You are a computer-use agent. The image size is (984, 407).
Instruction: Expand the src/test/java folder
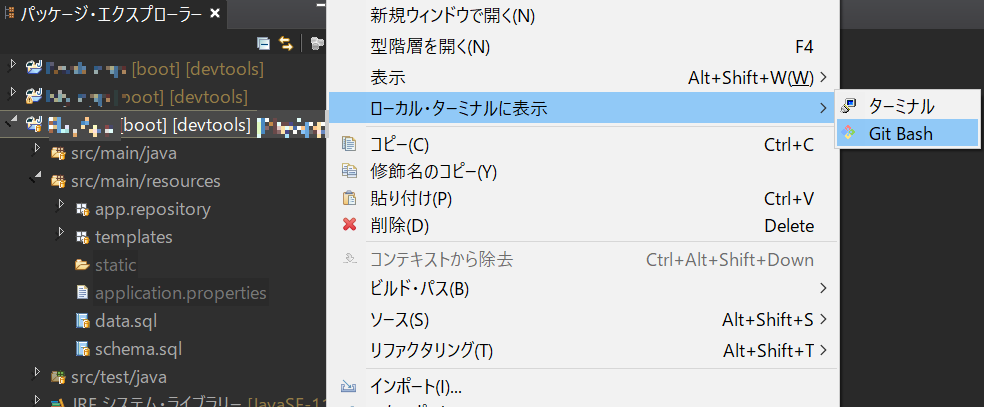pos(38,373)
